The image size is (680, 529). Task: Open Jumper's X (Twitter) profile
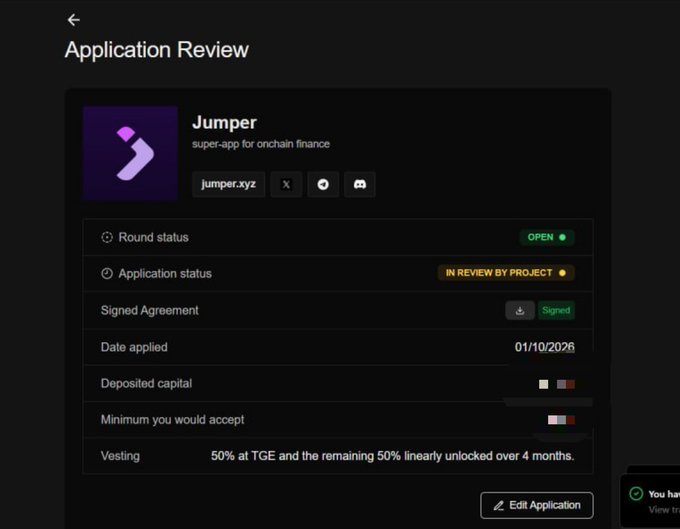click(286, 184)
